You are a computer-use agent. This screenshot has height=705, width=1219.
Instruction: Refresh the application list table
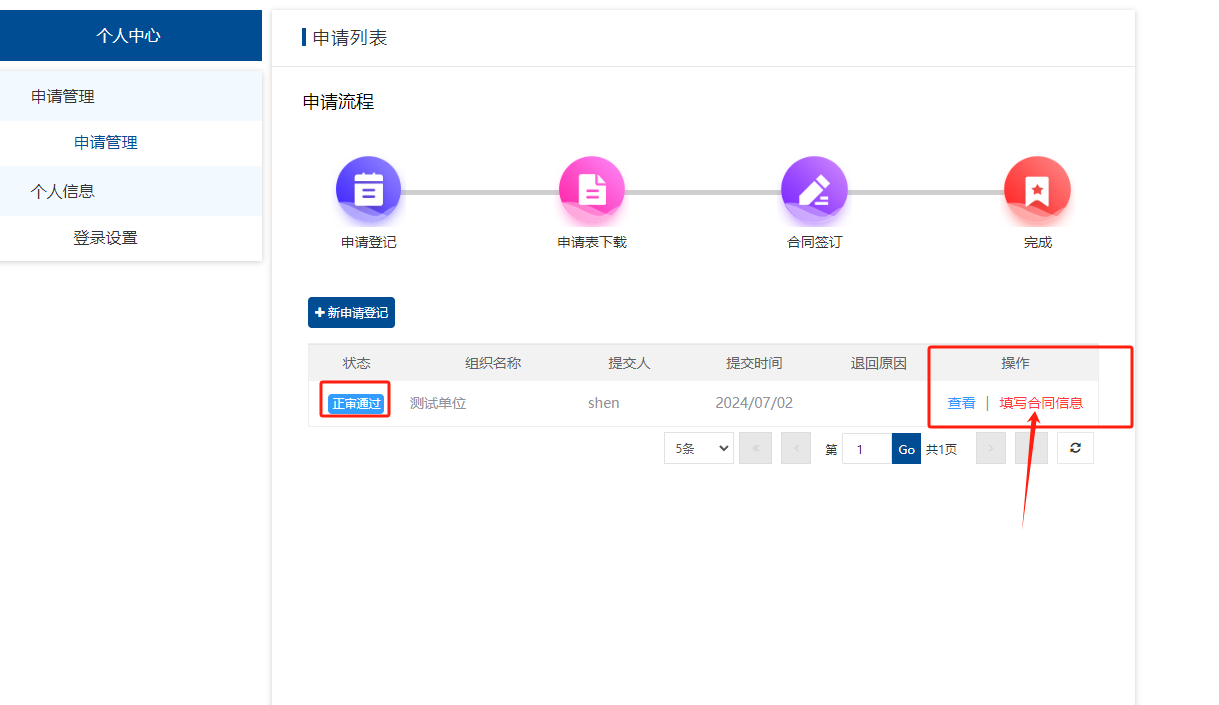(x=1075, y=448)
